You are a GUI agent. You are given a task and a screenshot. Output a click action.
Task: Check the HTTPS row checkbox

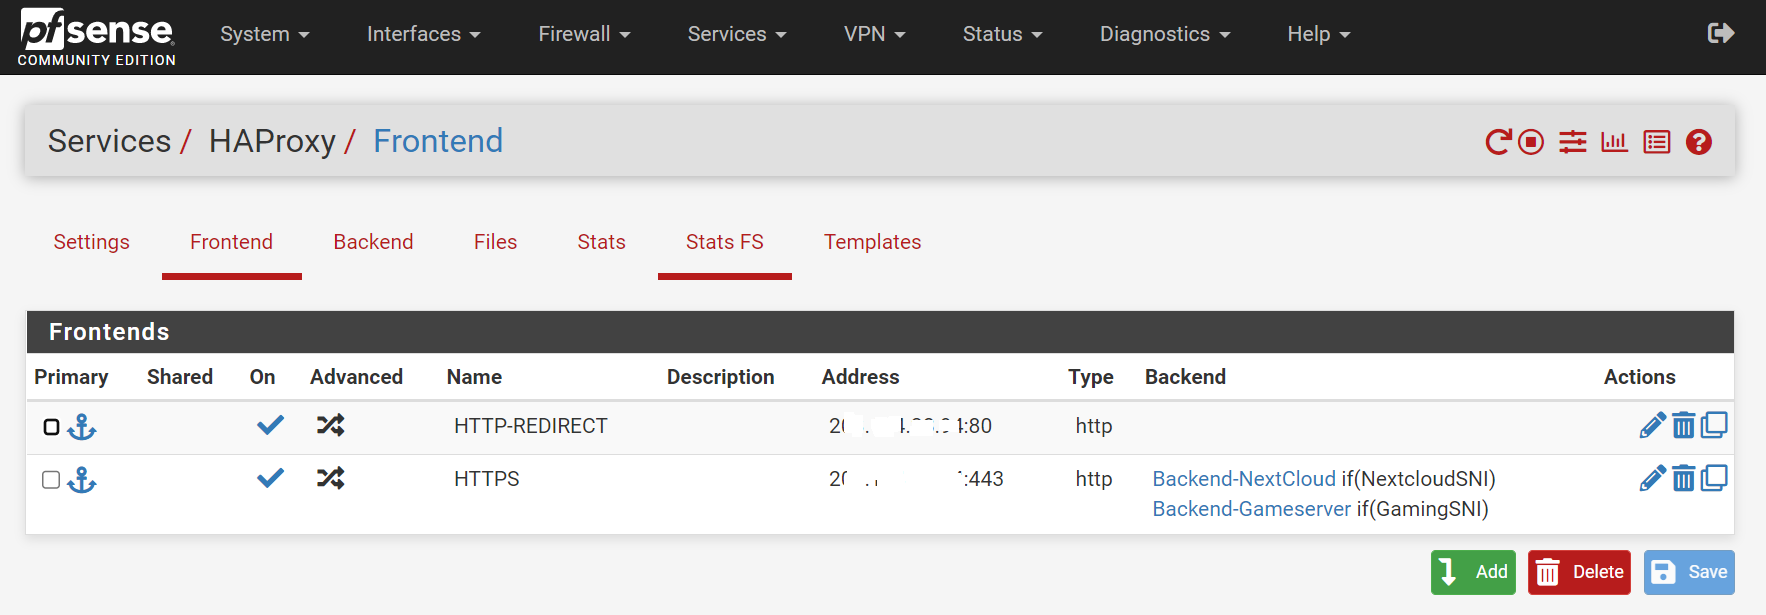point(51,480)
